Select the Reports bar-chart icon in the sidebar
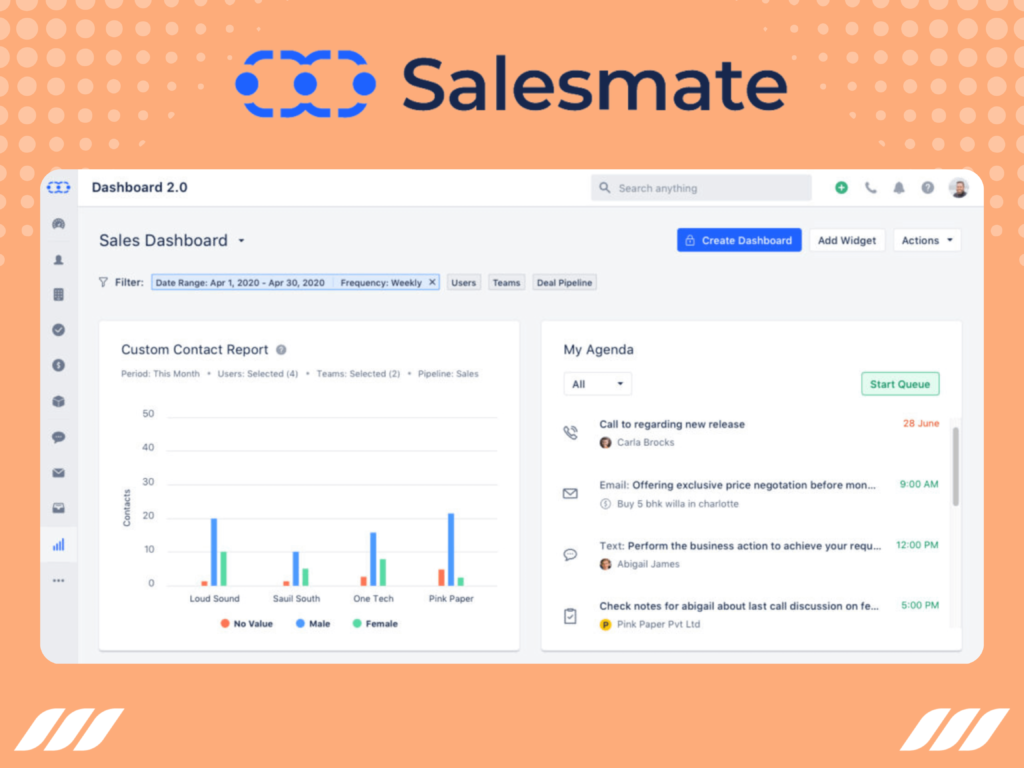This screenshot has width=1024, height=768. click(x=58, y=545)
